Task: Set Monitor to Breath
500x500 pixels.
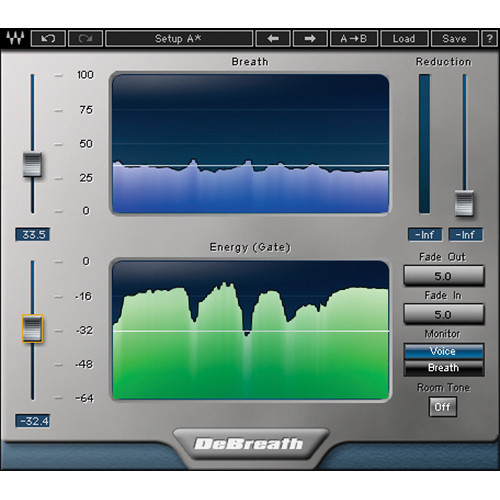Action: pos(444,368)
